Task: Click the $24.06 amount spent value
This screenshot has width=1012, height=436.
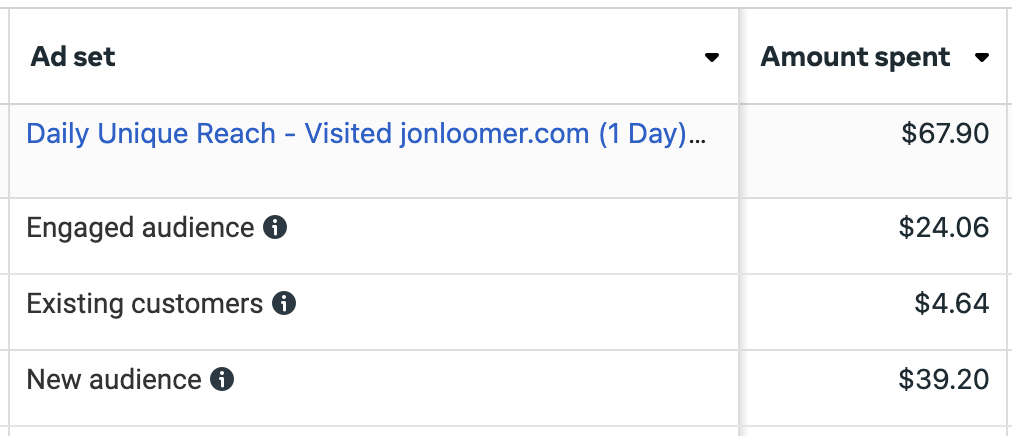Action: tap(944, 228)
